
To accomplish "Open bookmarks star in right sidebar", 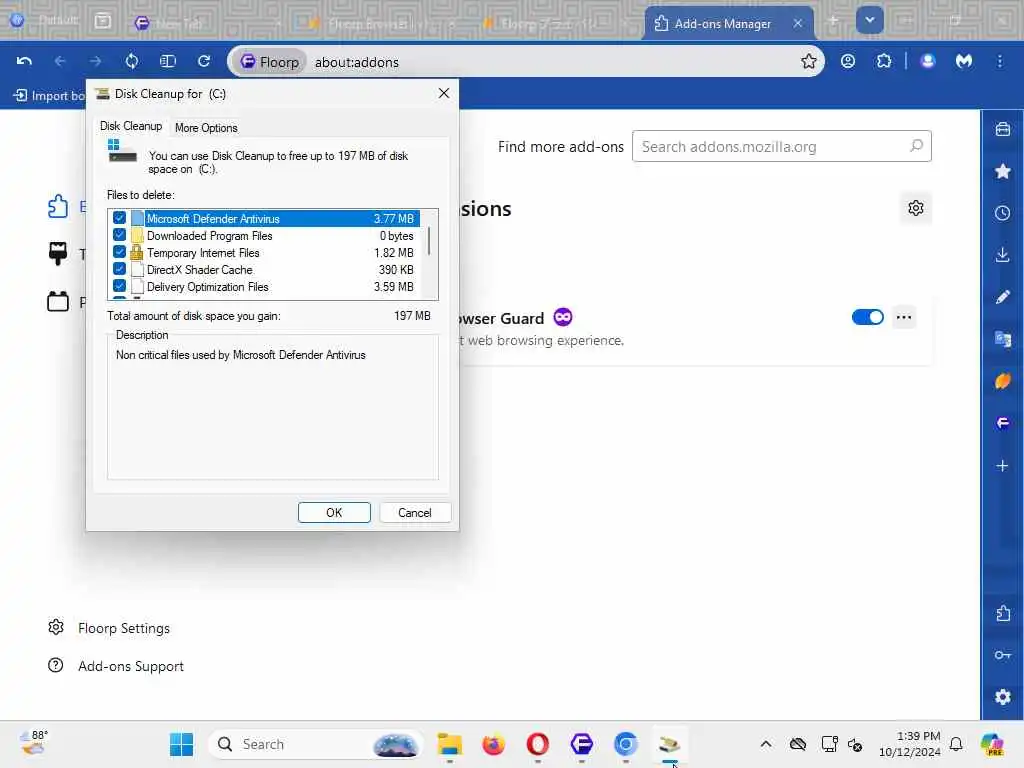I will (1002, 171).
